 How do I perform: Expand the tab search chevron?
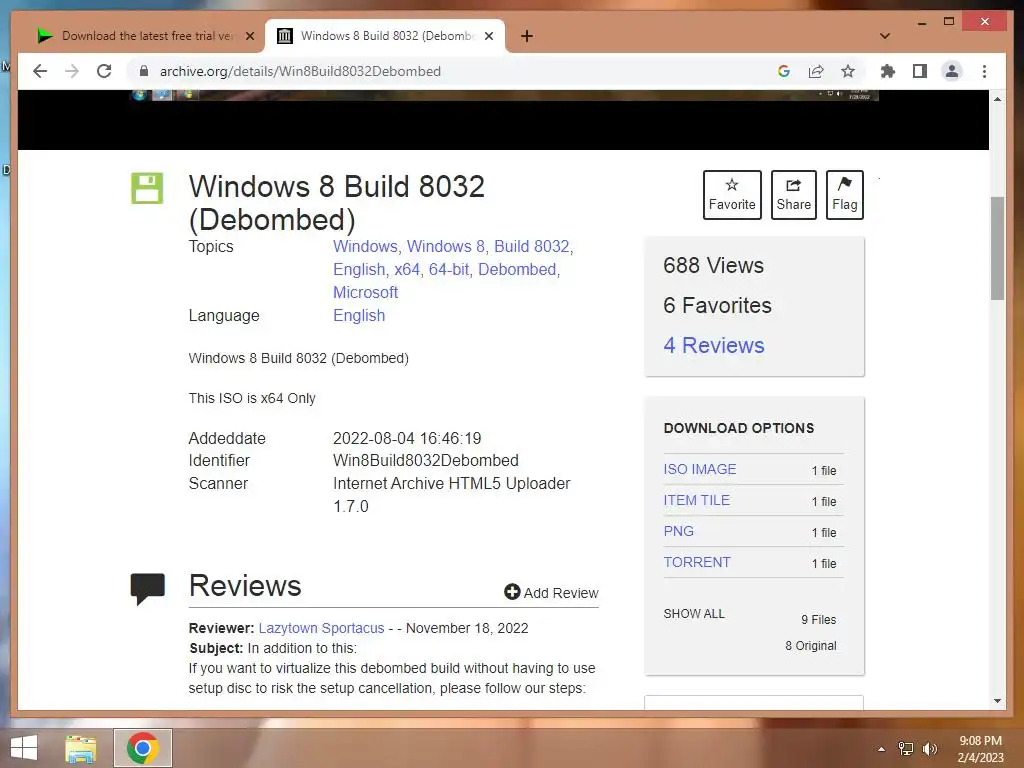point(884,36)
